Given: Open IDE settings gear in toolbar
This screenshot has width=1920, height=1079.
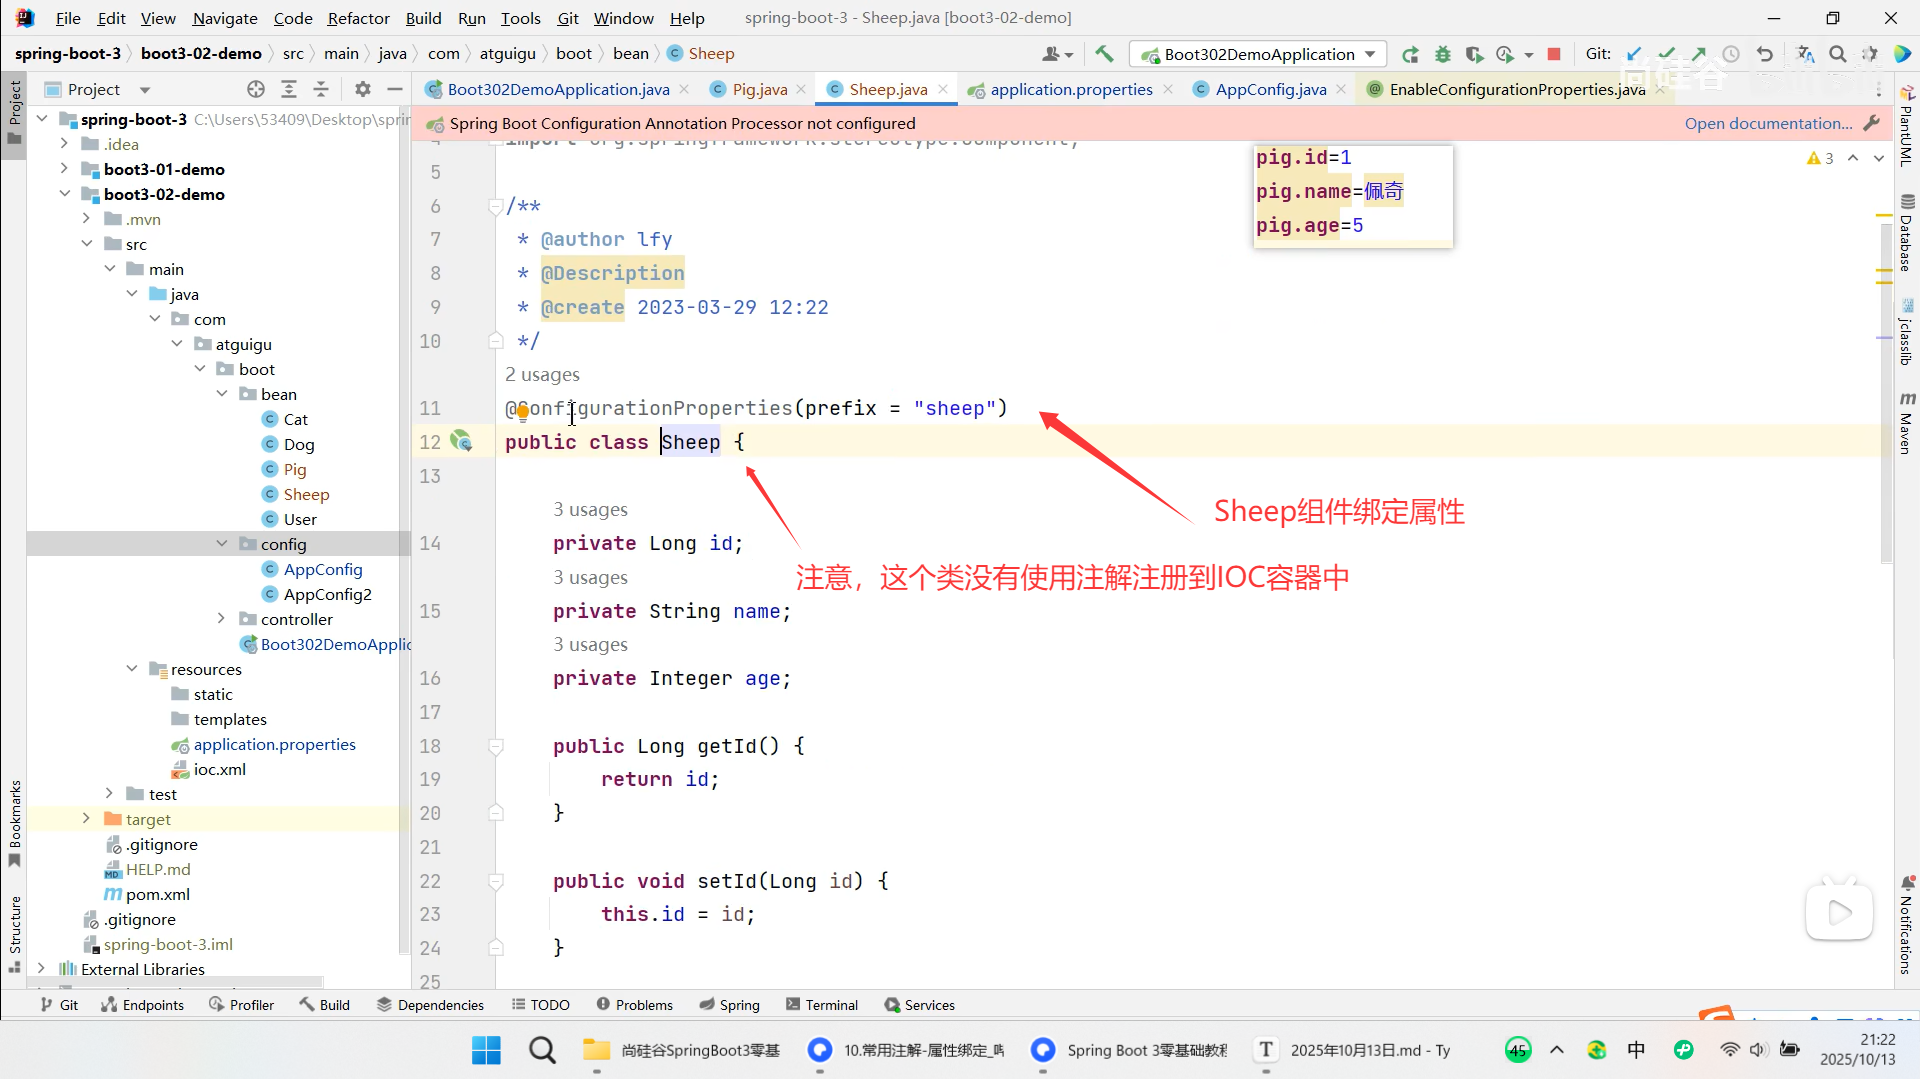Looking at the screenshot, I should tap(1869, 54).
